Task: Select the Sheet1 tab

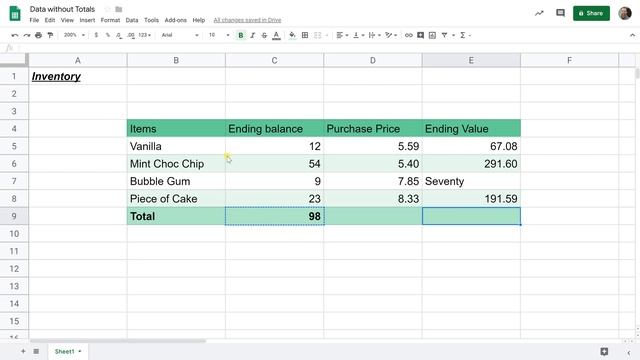Action: click(68, 351)
